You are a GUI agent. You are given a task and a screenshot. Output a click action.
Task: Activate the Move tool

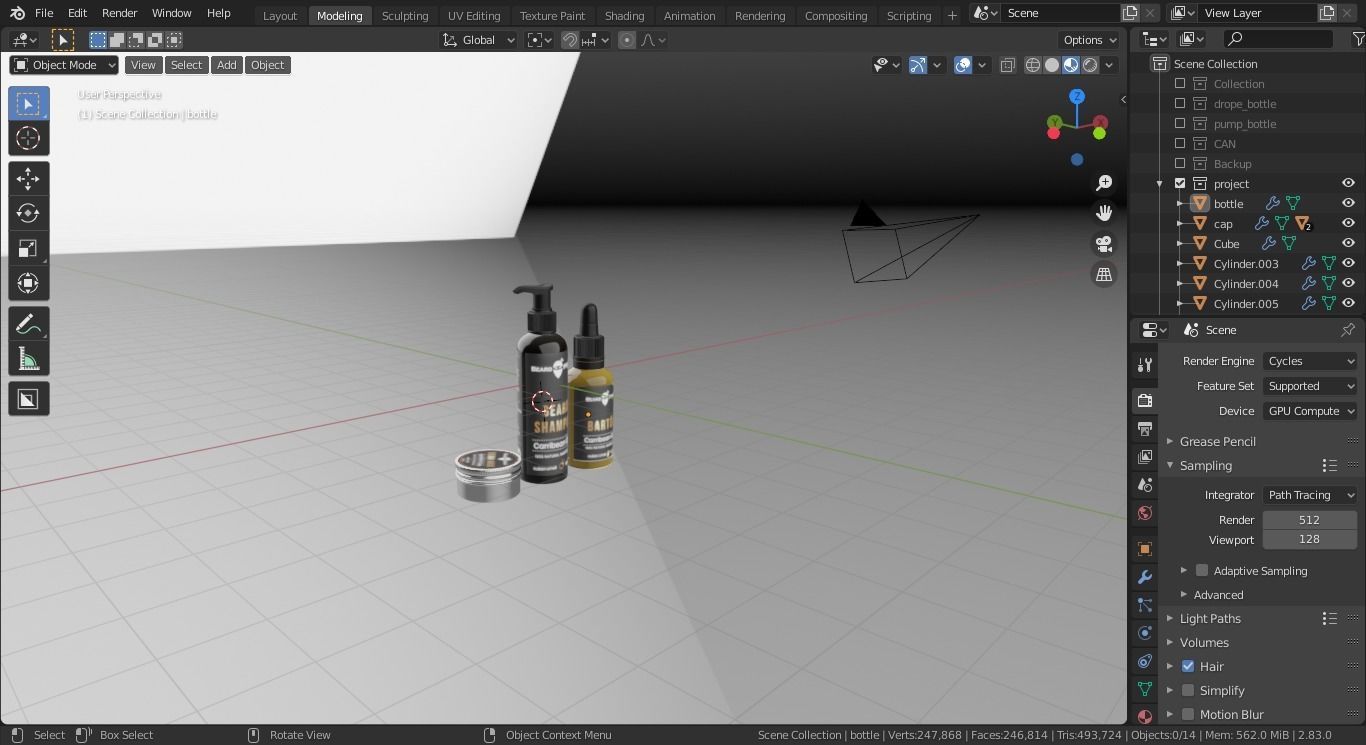(x=28, y=178)
